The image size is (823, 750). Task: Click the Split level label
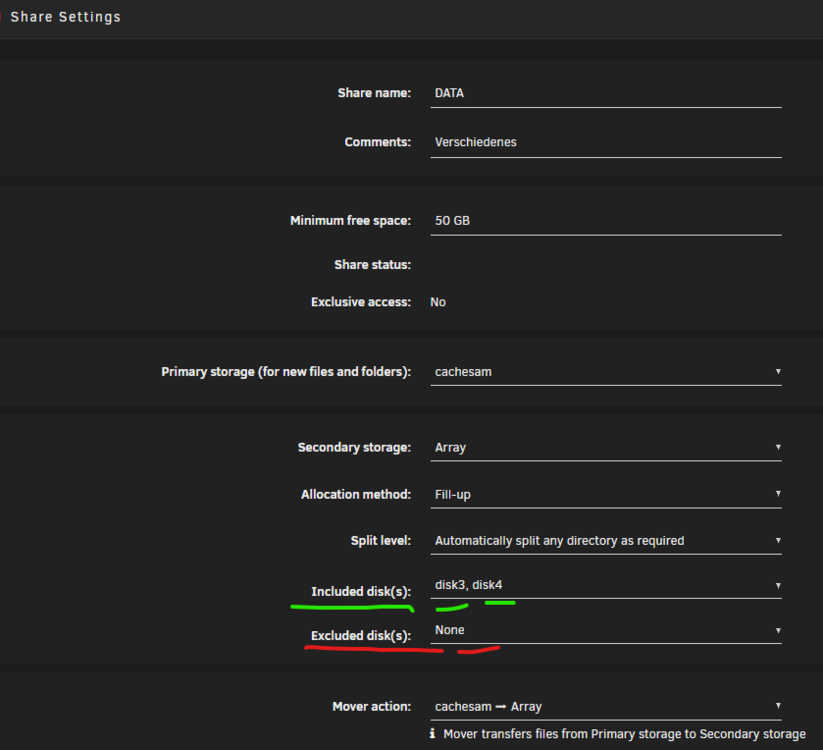[x=381, y=541]
